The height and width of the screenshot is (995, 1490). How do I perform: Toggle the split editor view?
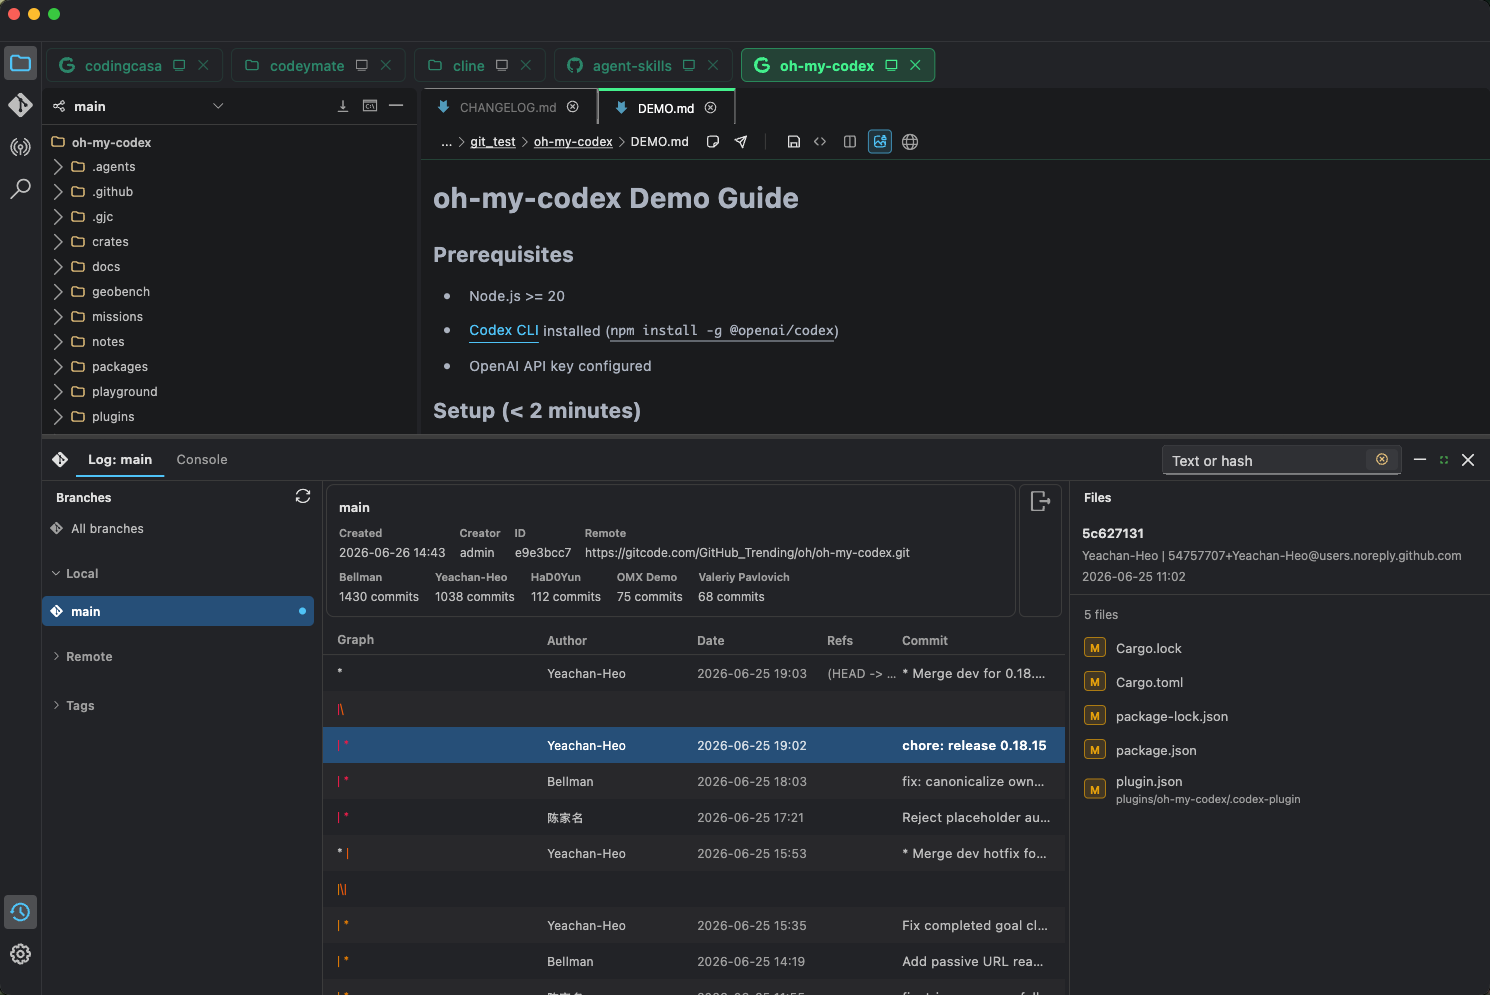[850, 142]
